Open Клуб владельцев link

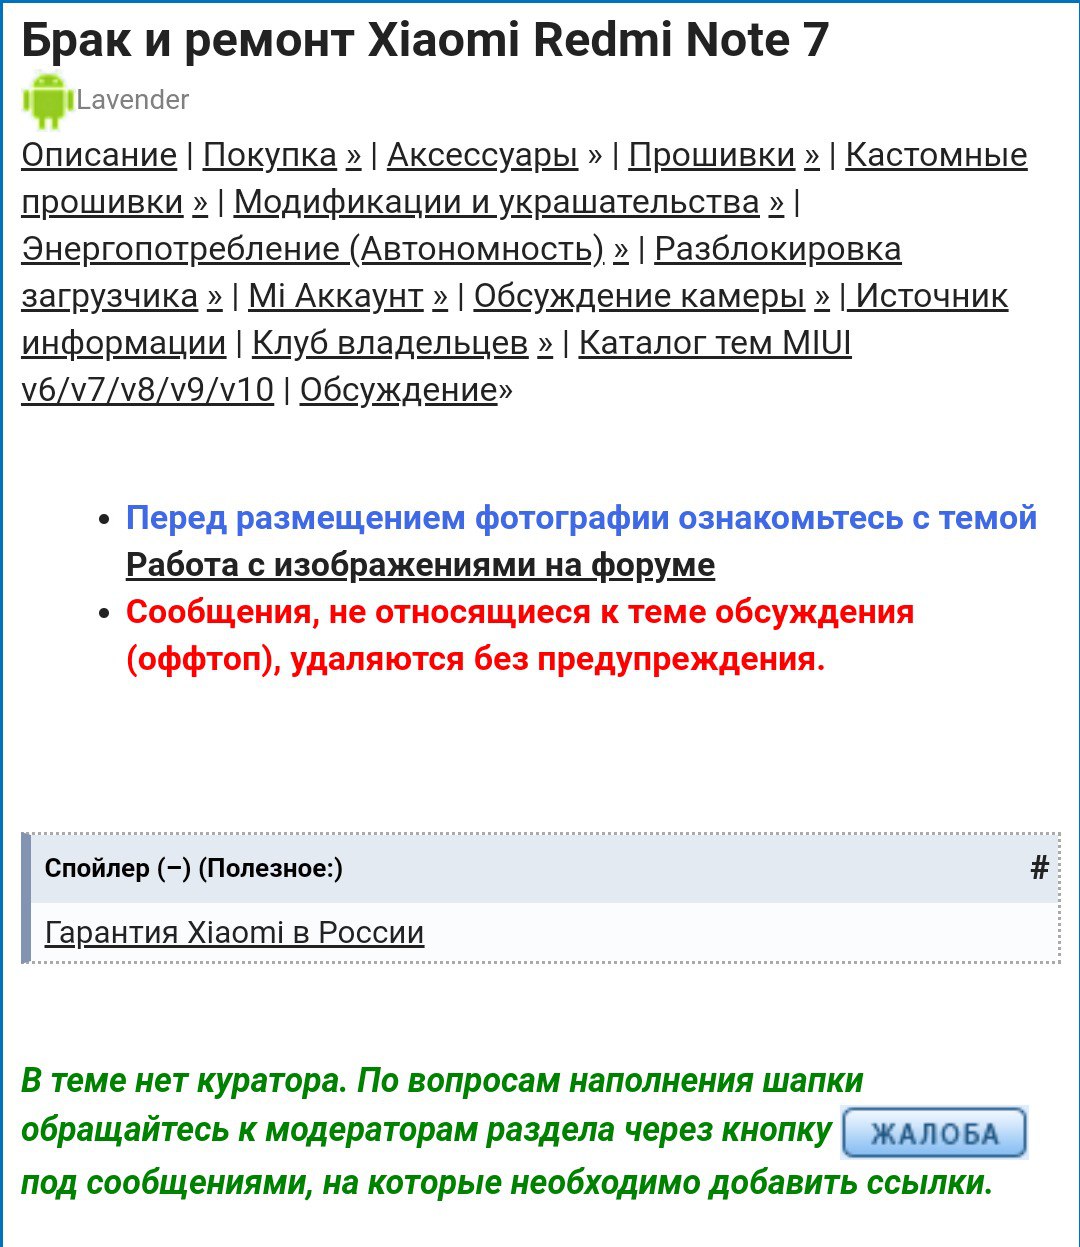(x=390, y=344)
